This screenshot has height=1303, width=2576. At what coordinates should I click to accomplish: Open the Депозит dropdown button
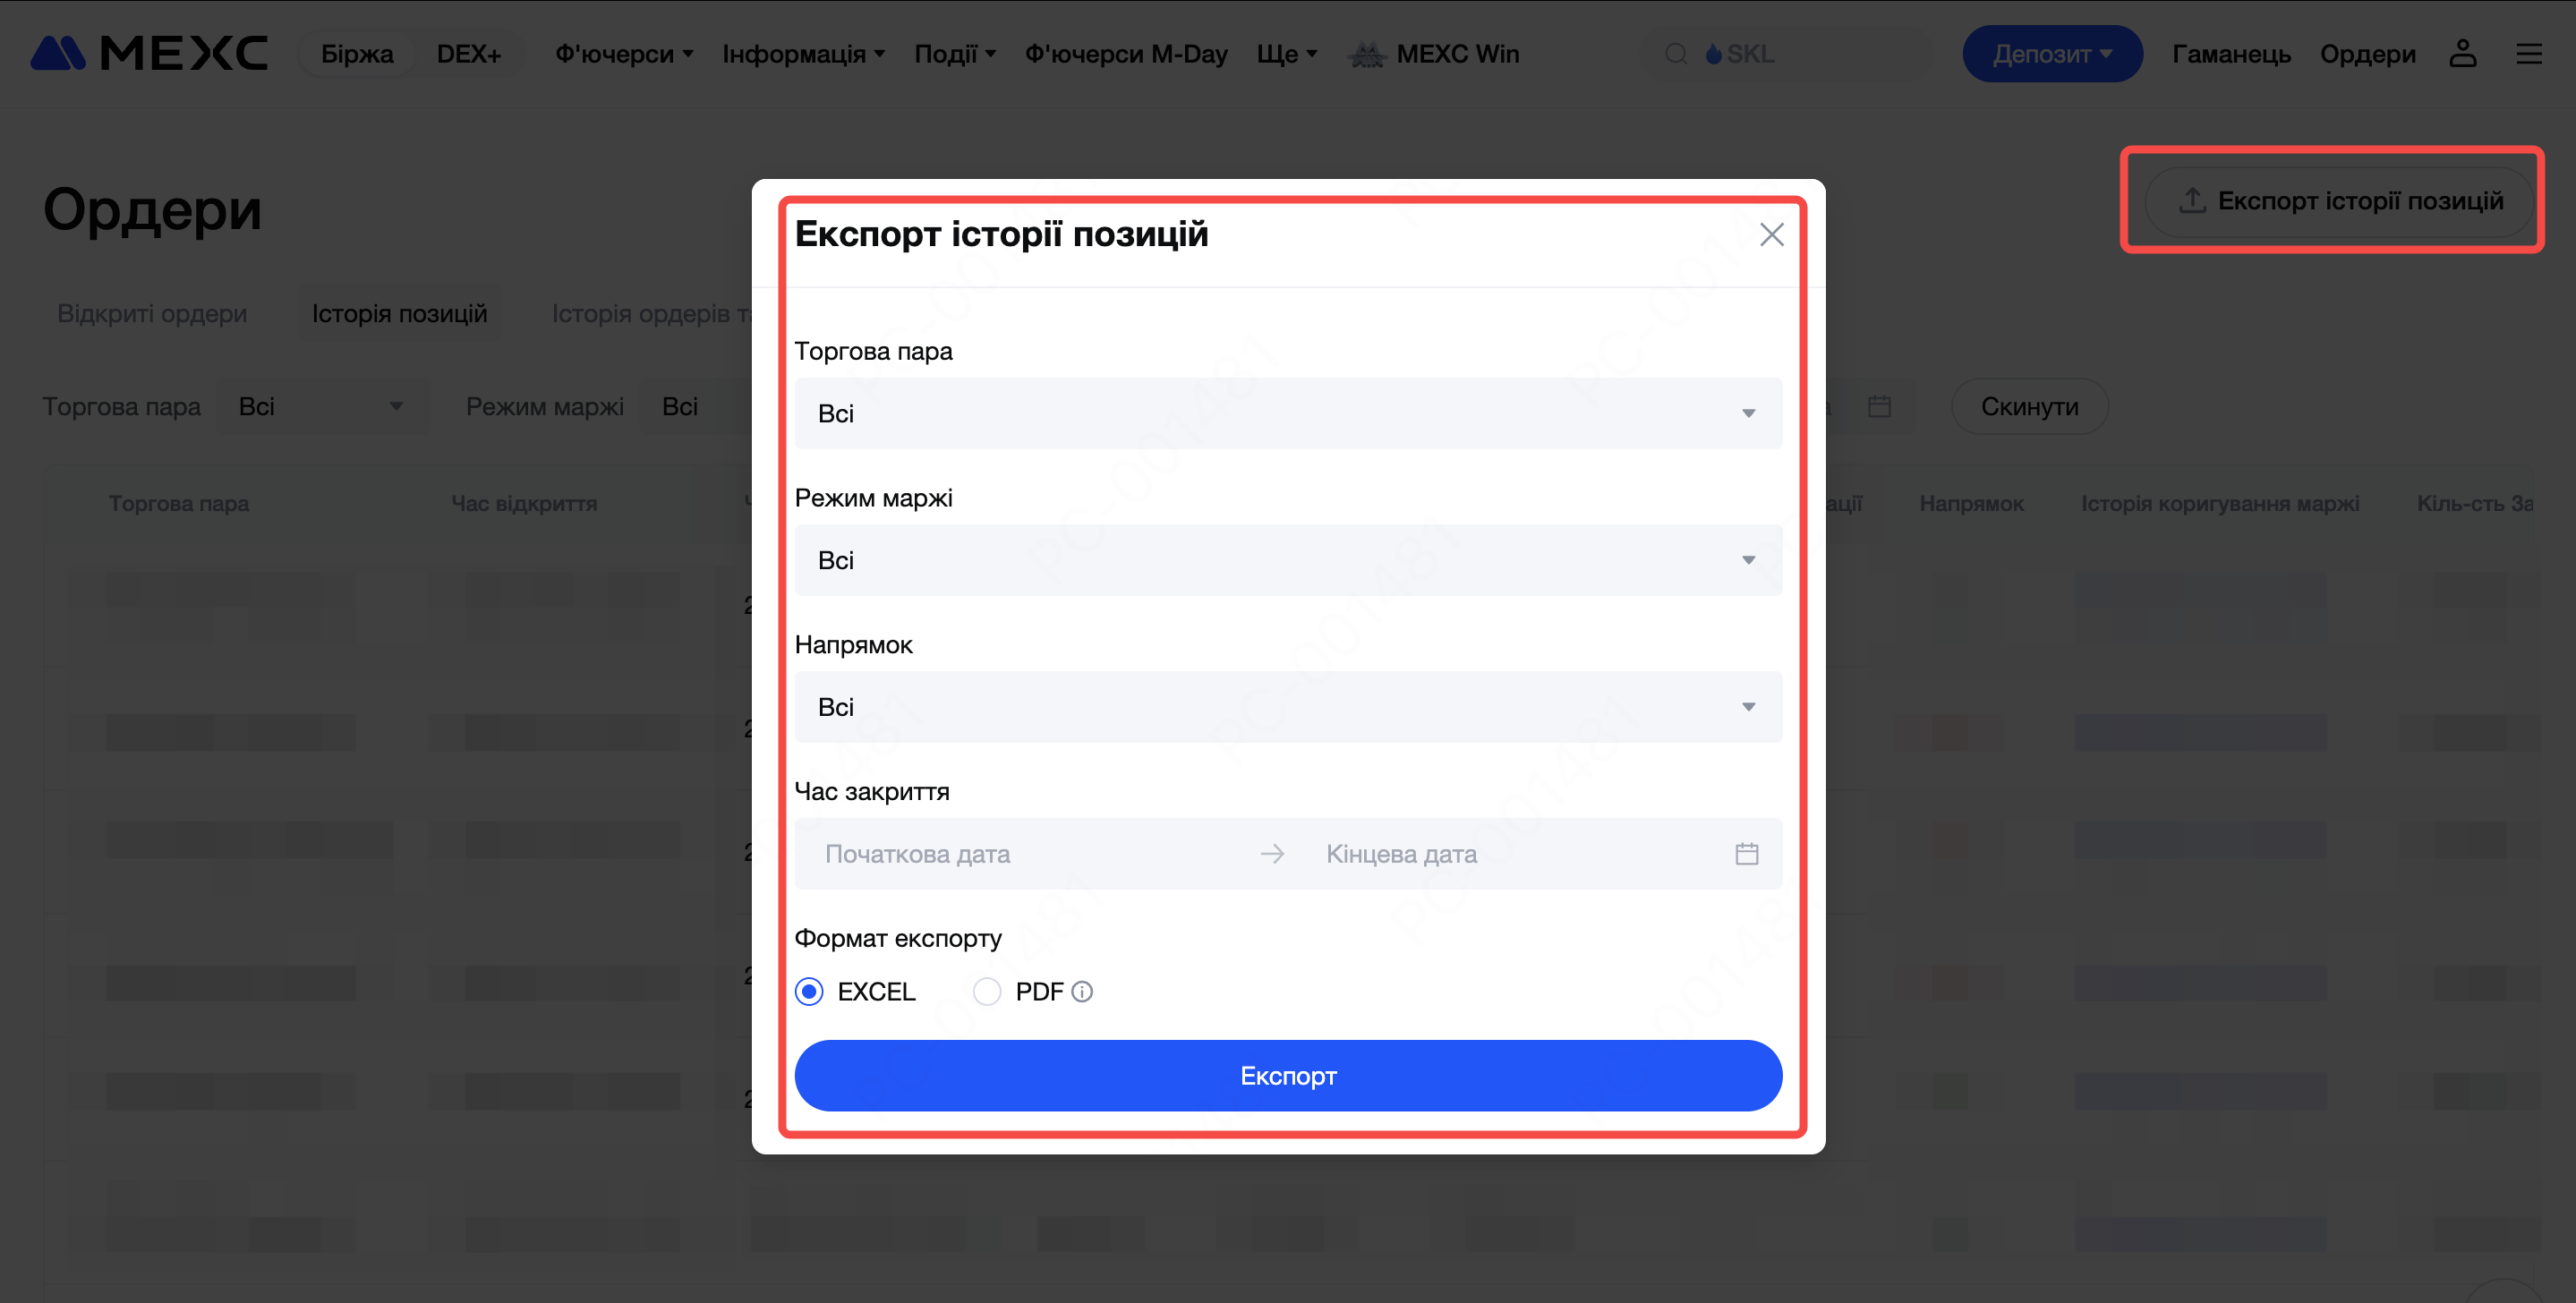(2051, 54)
